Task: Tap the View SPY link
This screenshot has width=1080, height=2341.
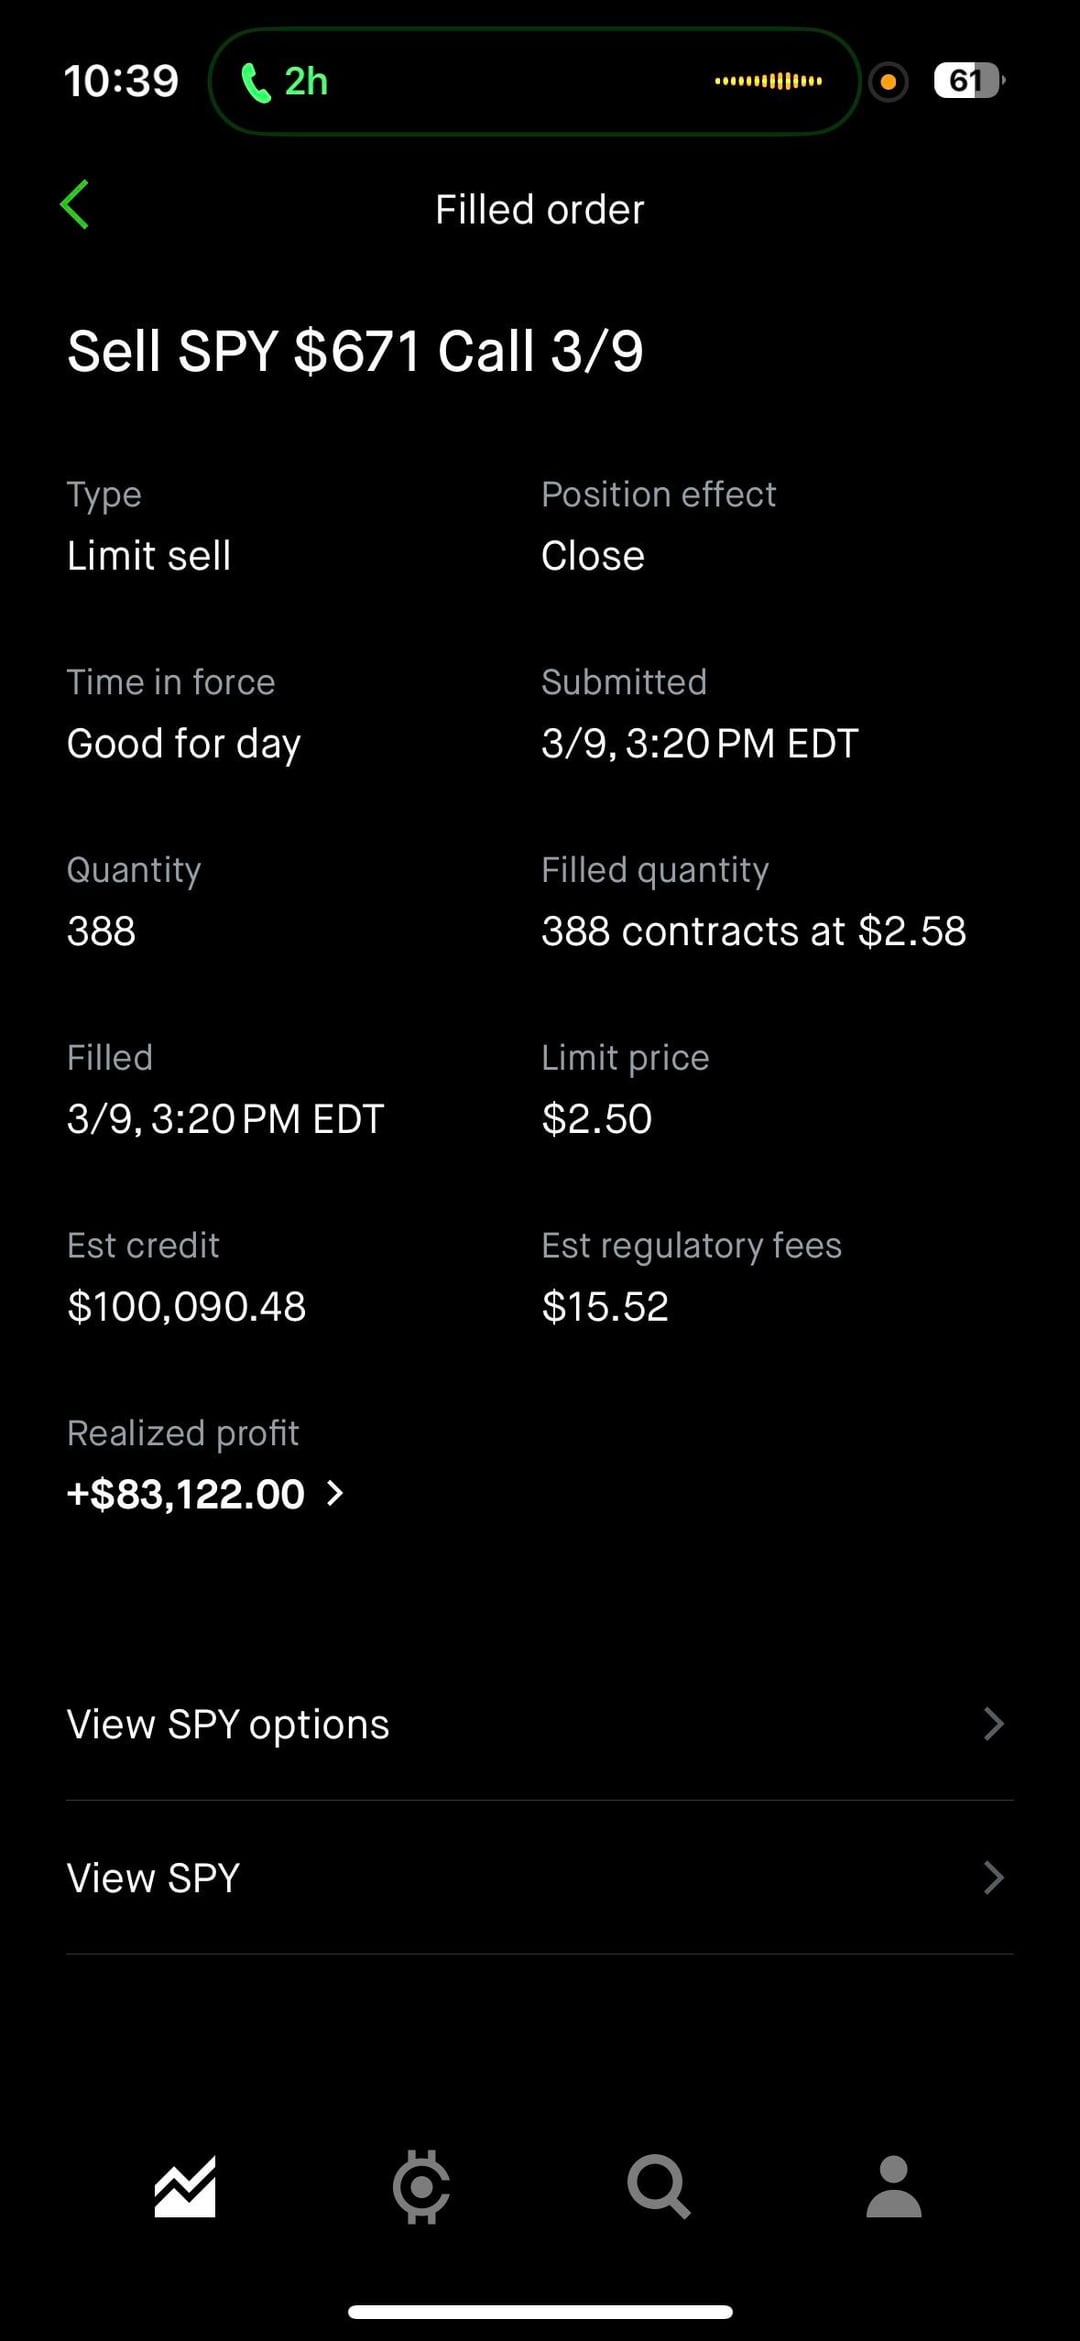Action: tap(153, 1878)
